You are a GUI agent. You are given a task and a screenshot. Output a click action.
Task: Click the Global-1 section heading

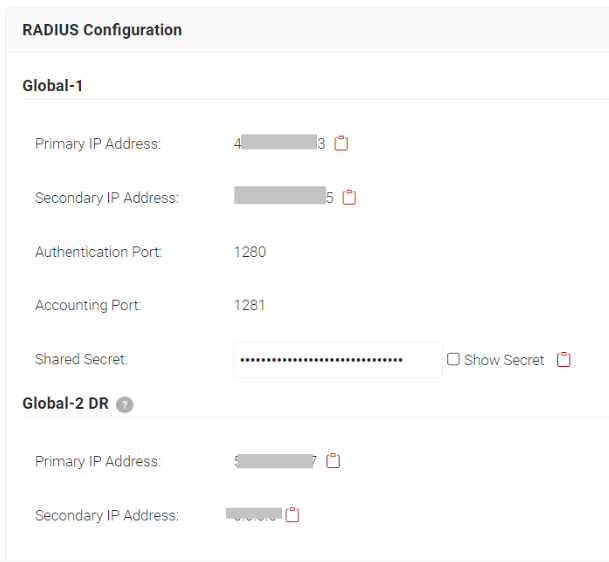click(x=52, y=86)
